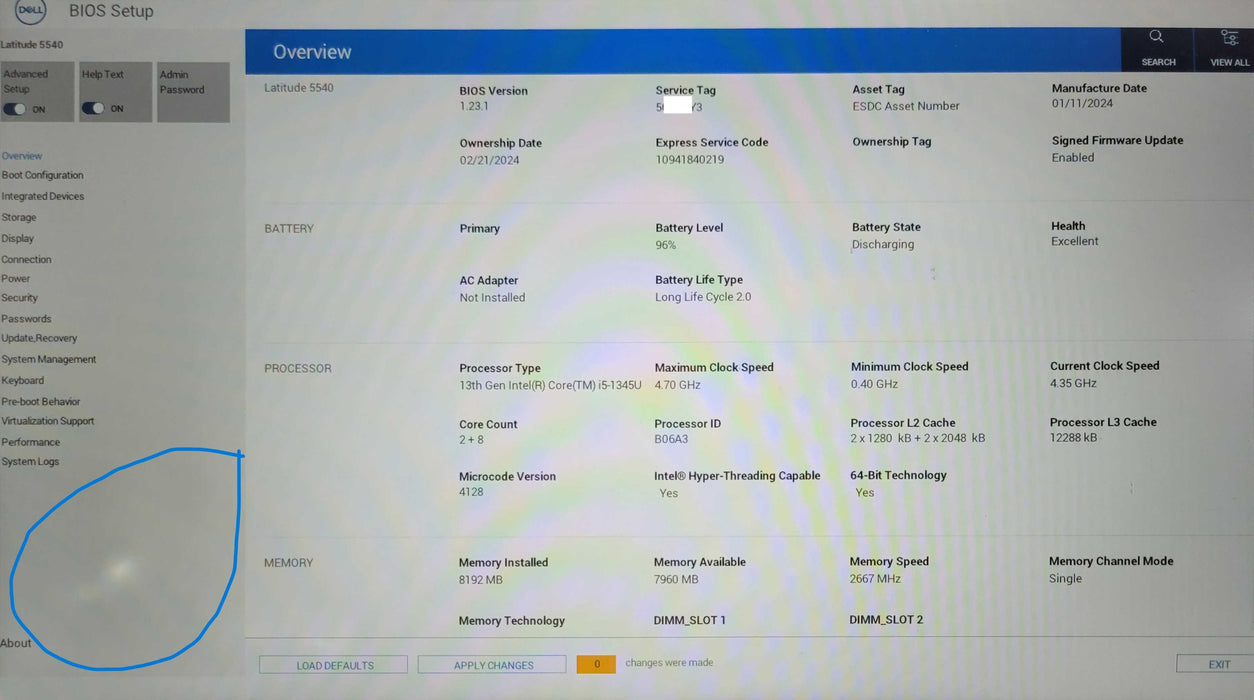Open Boot Configuration section
Image resolution: width=1254 pixels, height=700 pixels.
click(x=42, y=175)
